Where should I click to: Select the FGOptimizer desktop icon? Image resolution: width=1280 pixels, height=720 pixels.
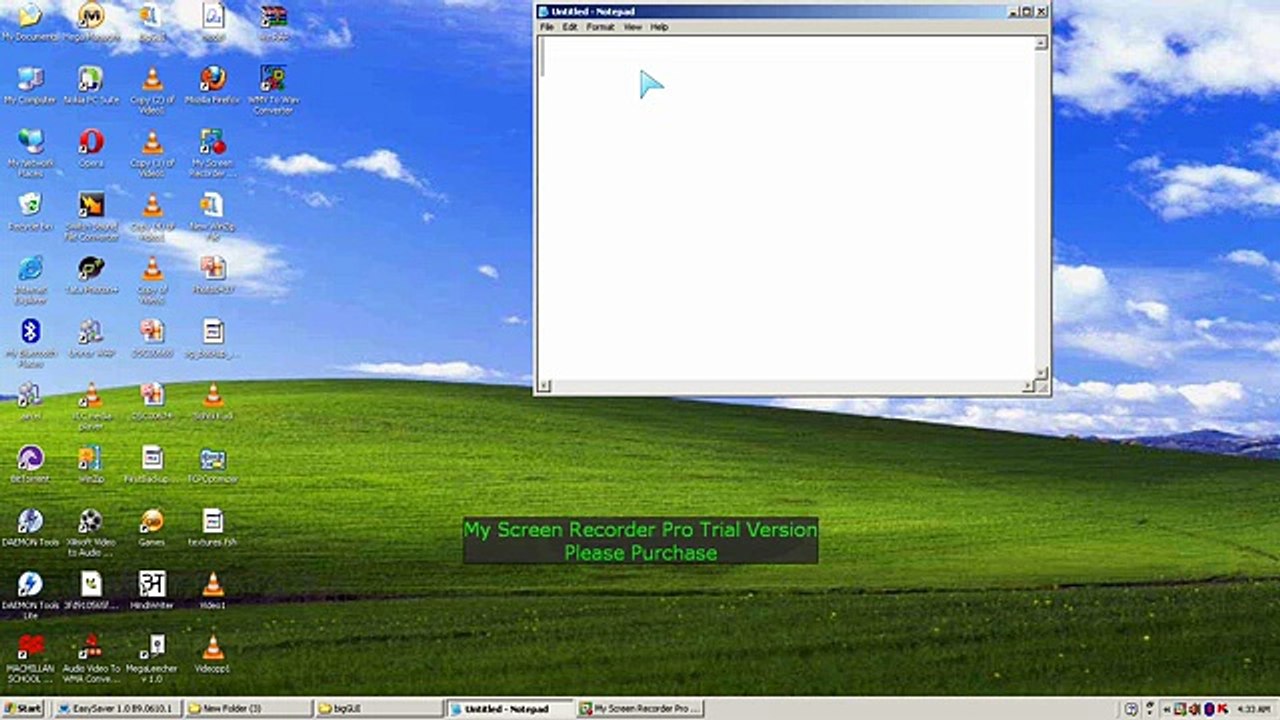click(x=212, y=464)
